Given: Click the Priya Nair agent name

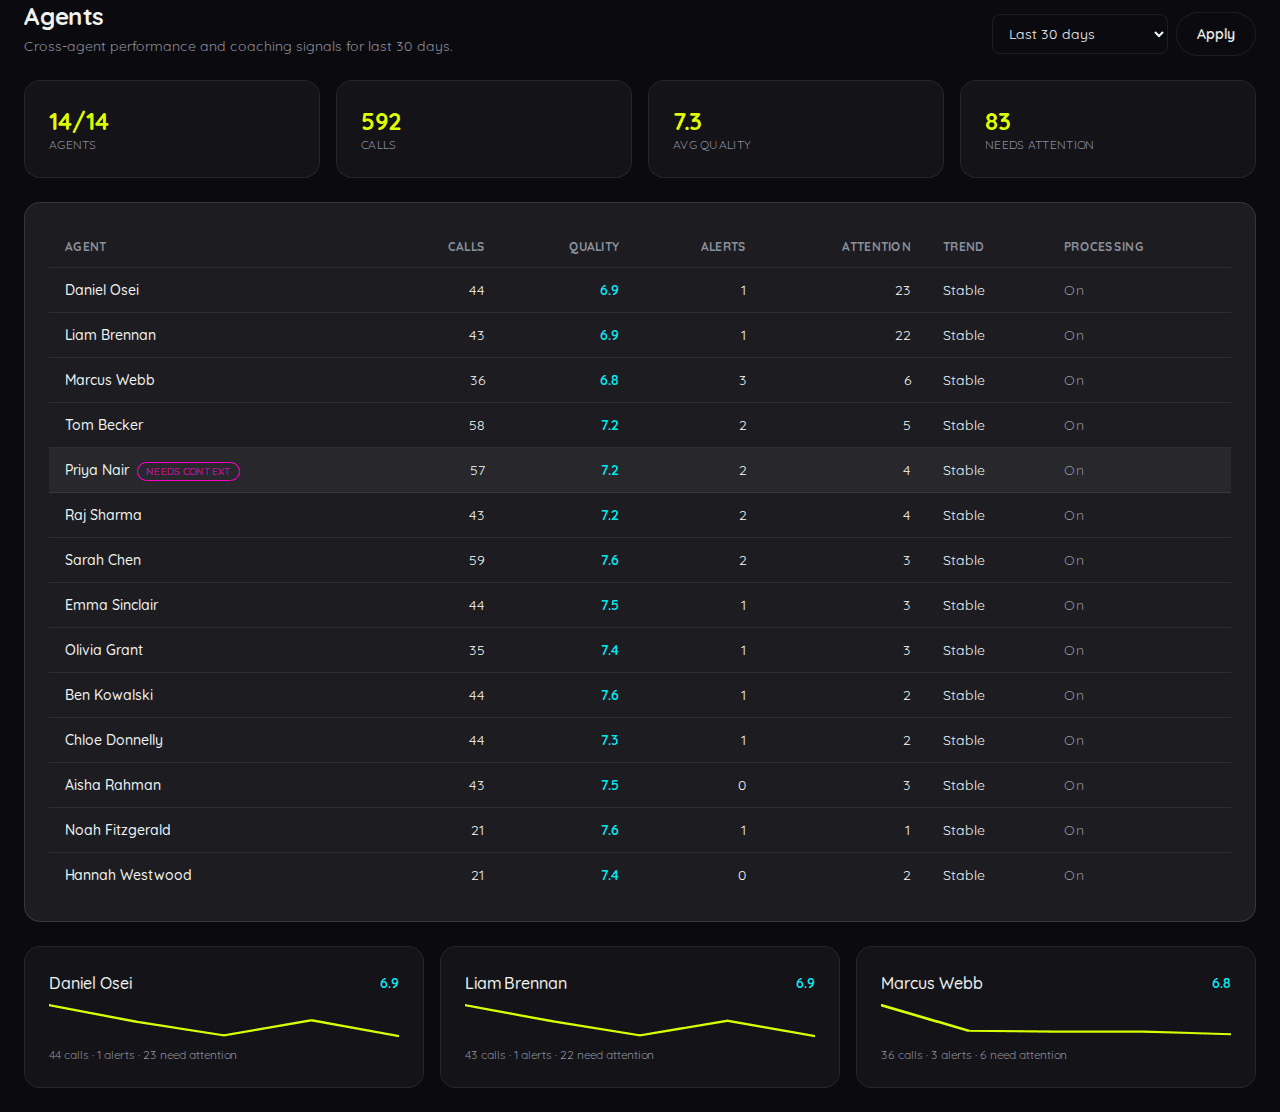Looking at the screenshot, I should (97, 470).
